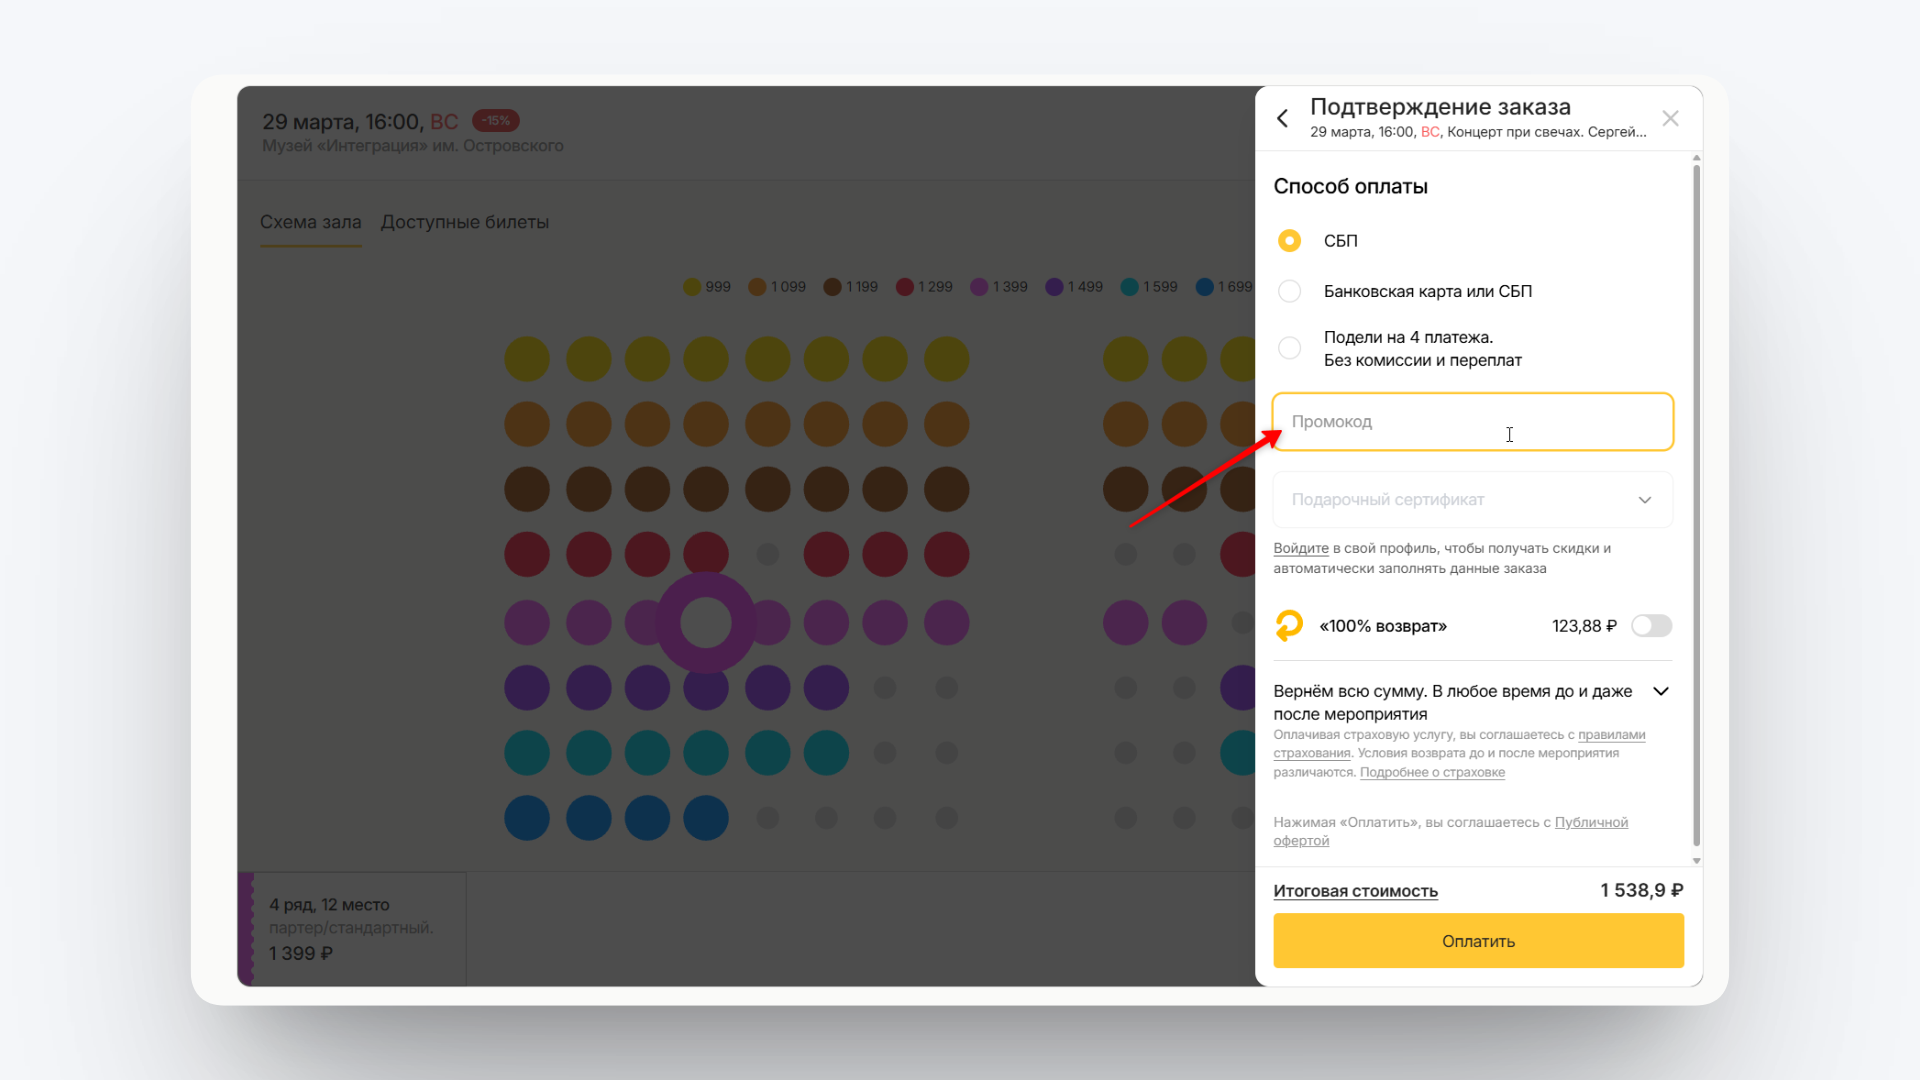Choose Подели на 4 платежа option

[x=1289, y=348]
